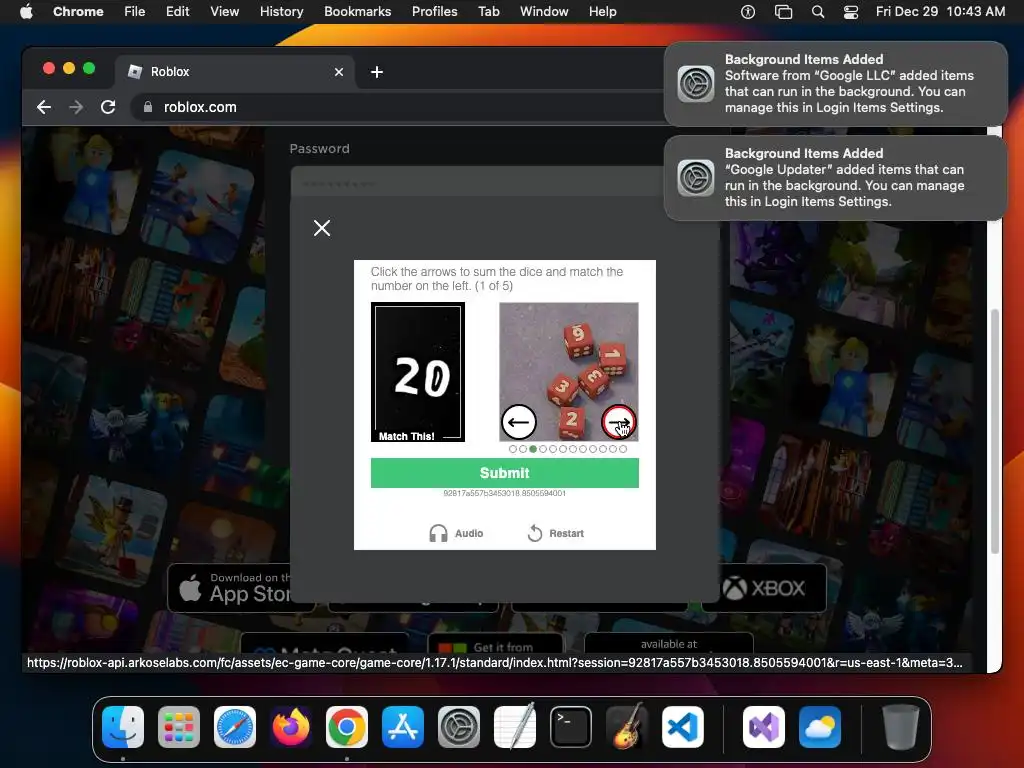Click the accessibility icon in menu bar
This screenshot has width=1024, height=768.
[x=748, y=11]
